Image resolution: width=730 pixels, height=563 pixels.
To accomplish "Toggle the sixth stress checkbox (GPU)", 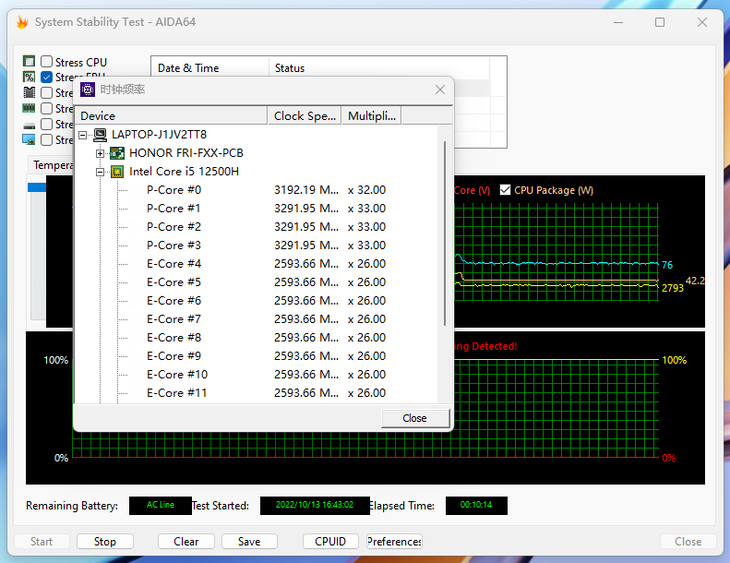I will pos(47,140).
